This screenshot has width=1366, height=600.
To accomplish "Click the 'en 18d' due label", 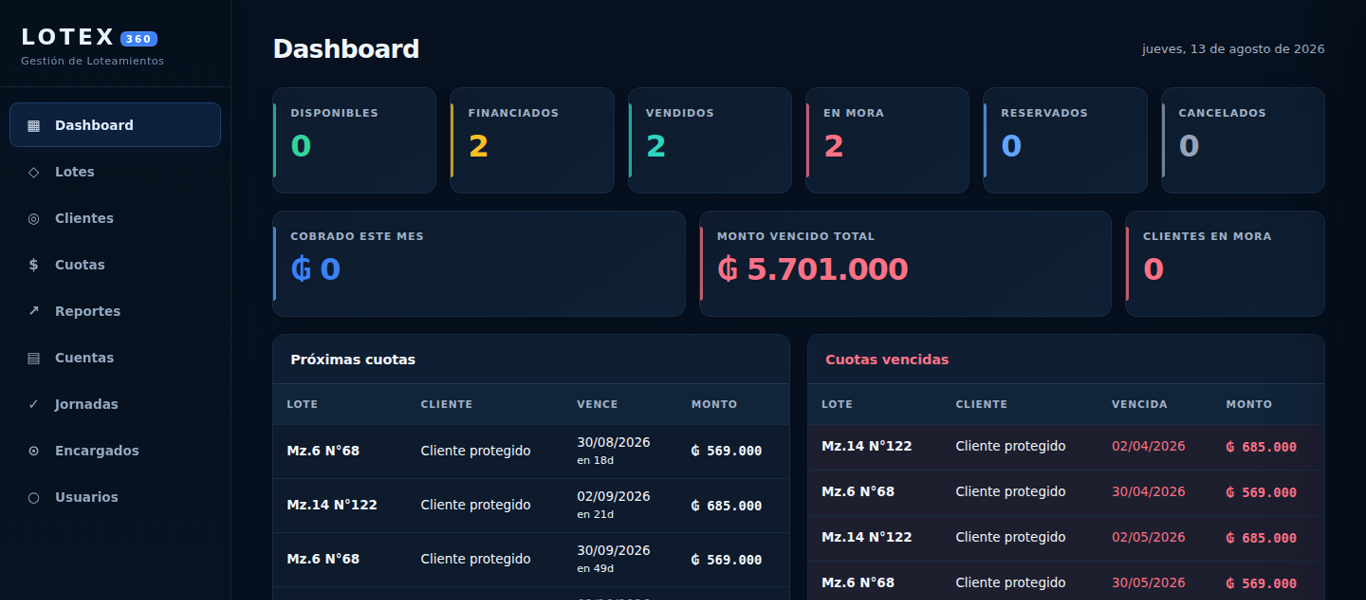I will click(x=595, y=461).
